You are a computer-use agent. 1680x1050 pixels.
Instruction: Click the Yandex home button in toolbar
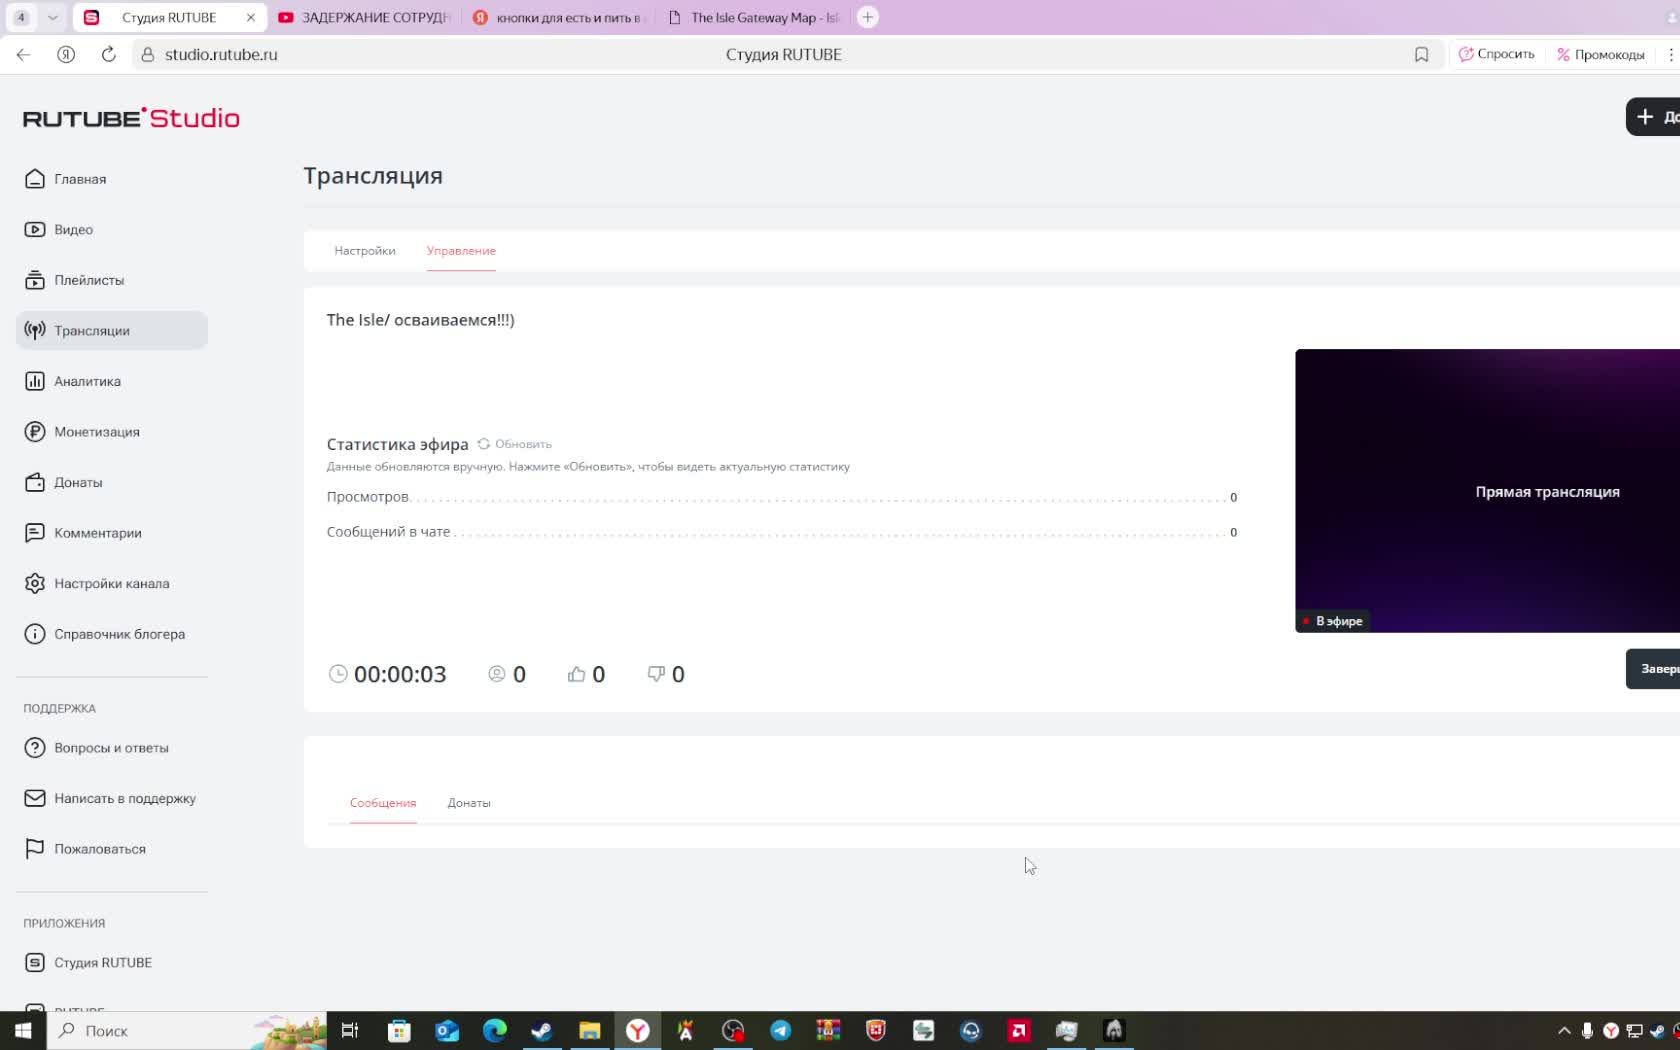pos(66,54)
